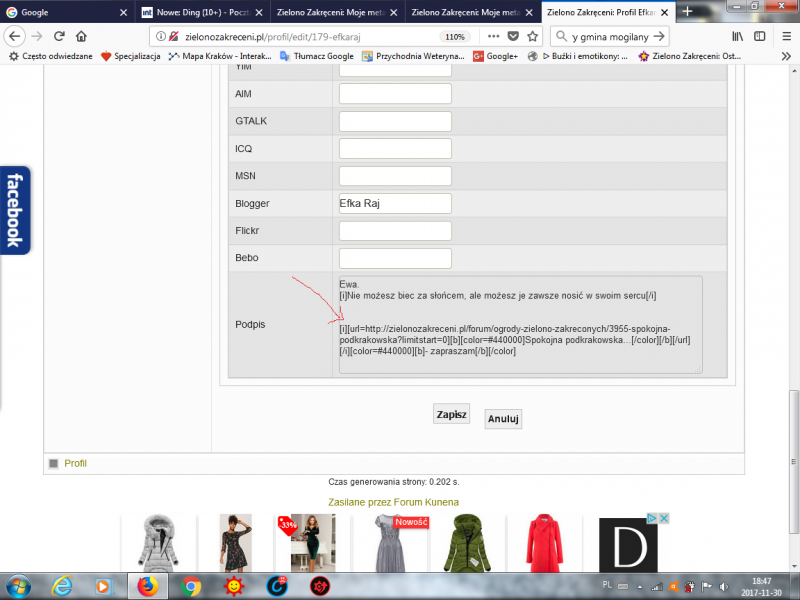Launch Google Chrome from the taskbar

[x=192, y=586]
